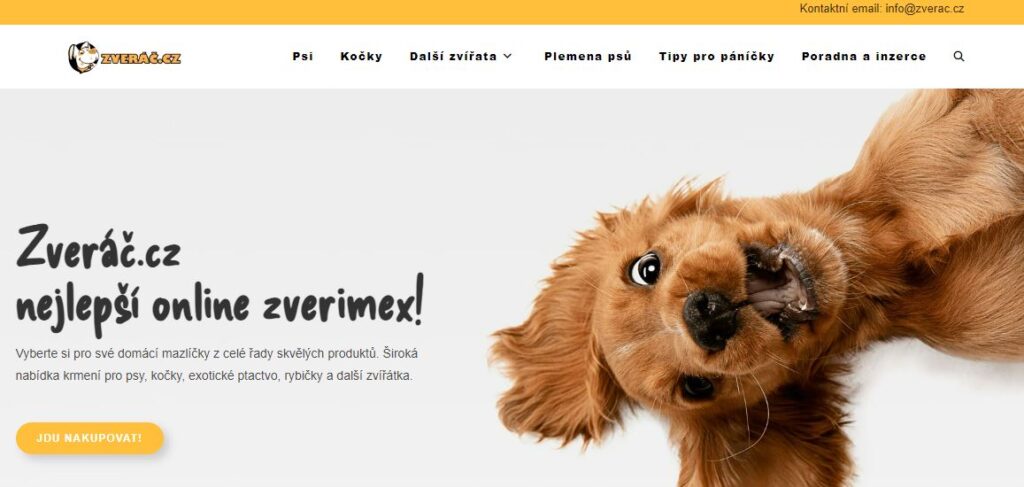The width and height of the screenshot is (1024, 487).
Task: Click the Zveráč.cz hero heading
Action: (98, 248)
